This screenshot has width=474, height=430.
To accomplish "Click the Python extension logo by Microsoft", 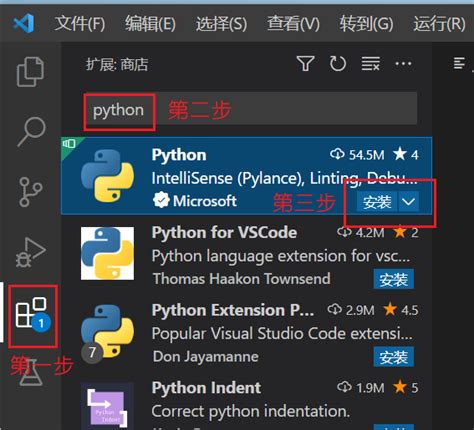I will pos(107,175).
